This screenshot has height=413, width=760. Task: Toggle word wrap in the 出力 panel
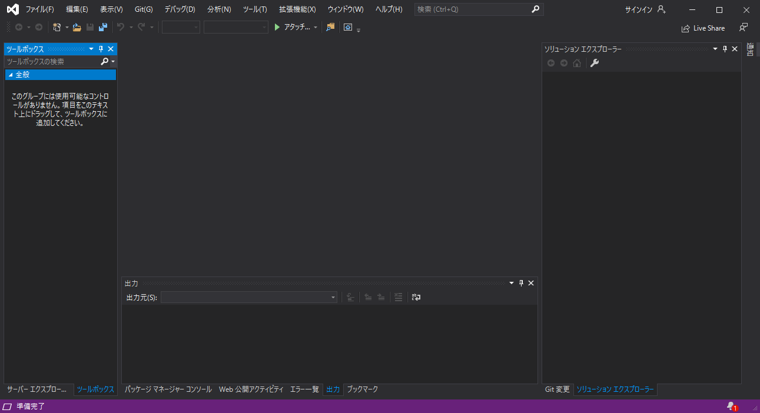(x=416, y=297)
